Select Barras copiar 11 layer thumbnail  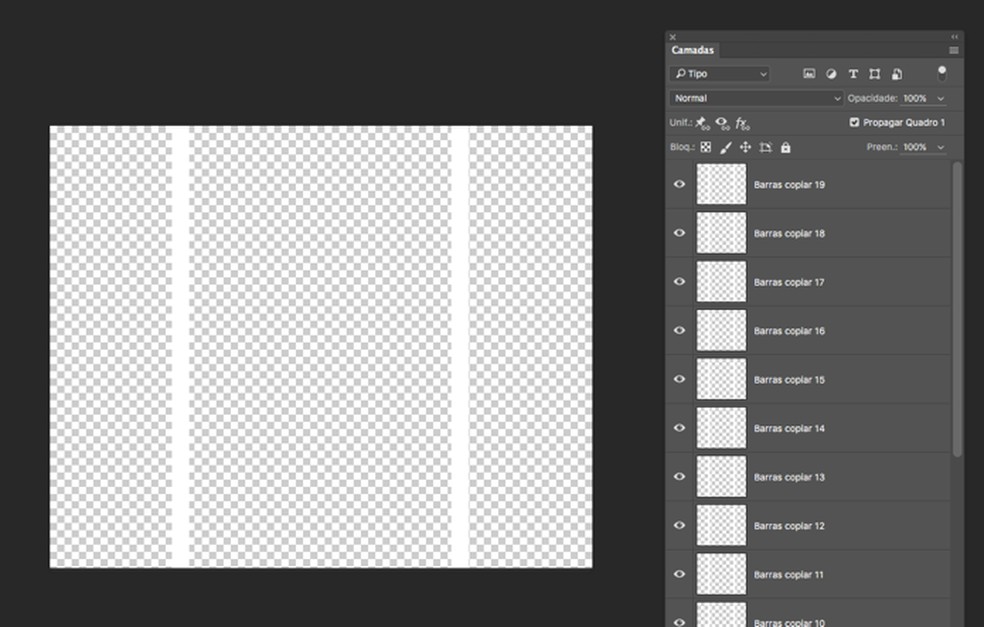721,574
